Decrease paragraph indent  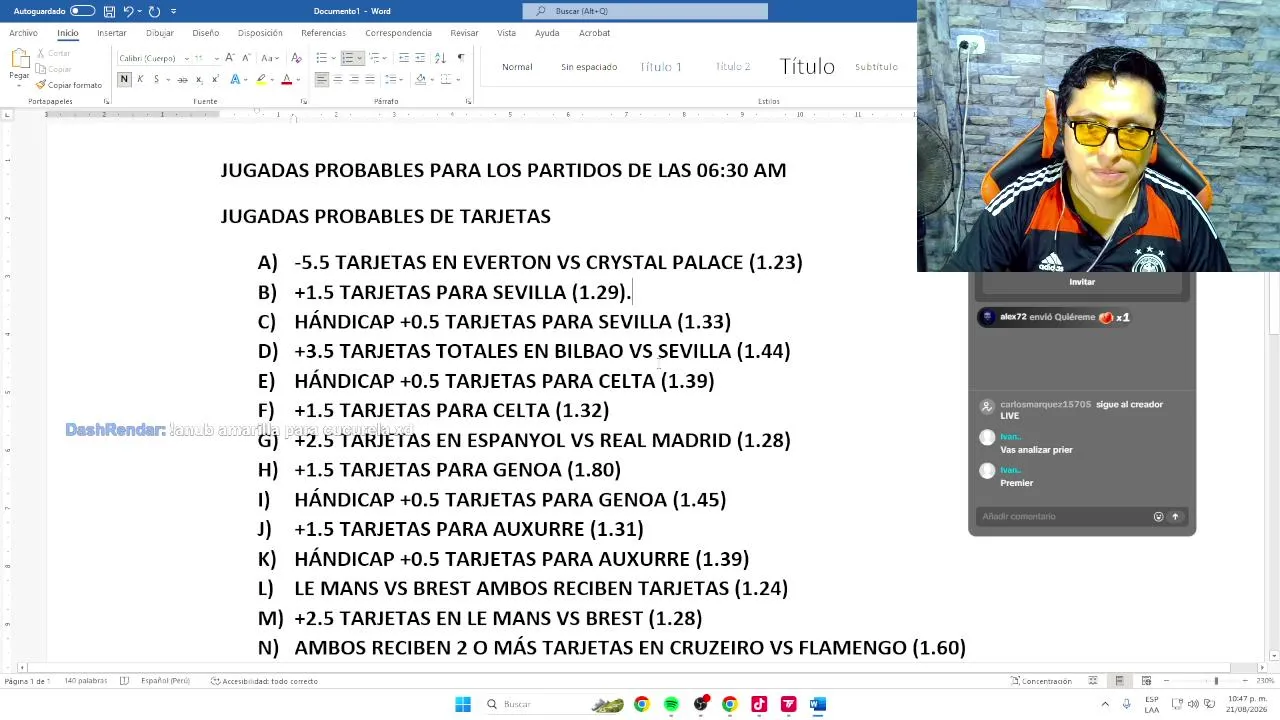coord(404,57)
